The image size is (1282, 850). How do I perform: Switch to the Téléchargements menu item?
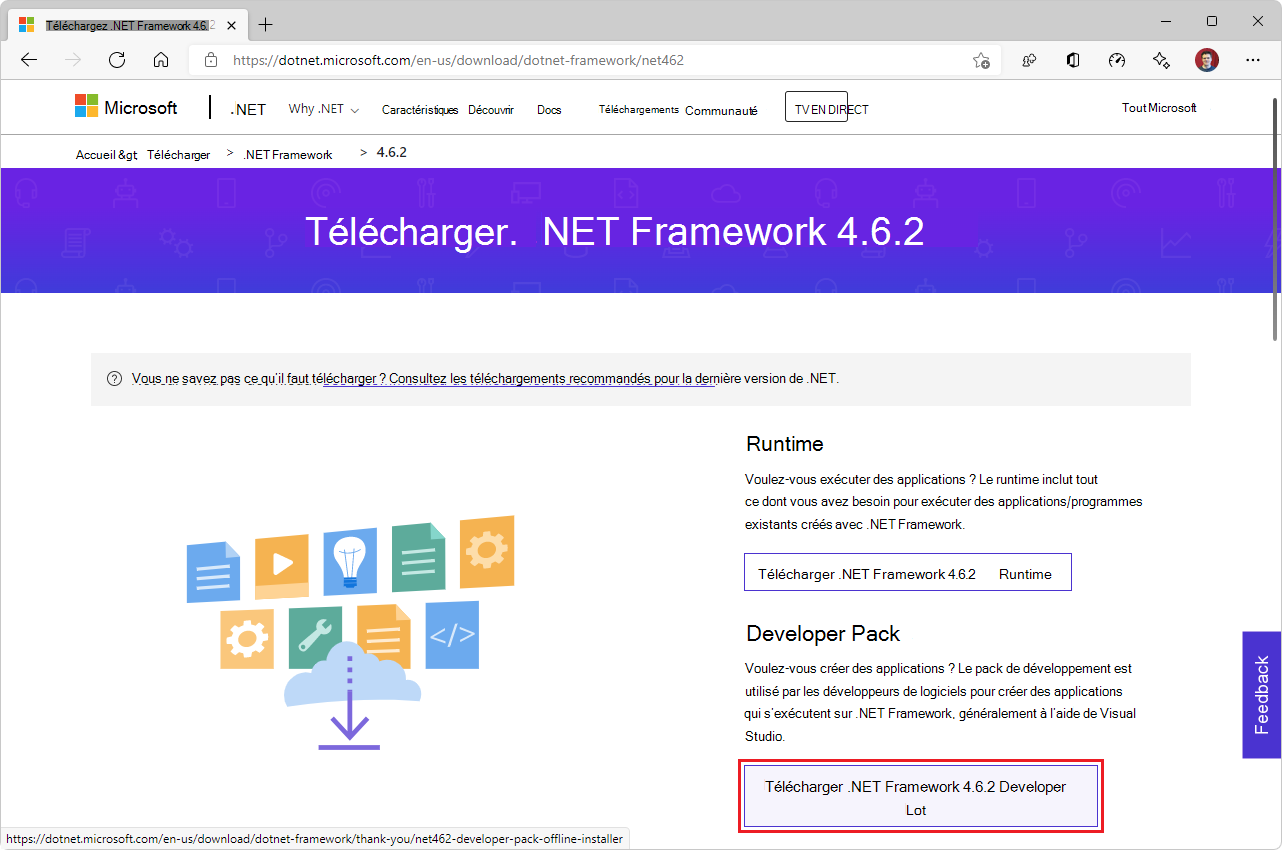coord(638,109)
